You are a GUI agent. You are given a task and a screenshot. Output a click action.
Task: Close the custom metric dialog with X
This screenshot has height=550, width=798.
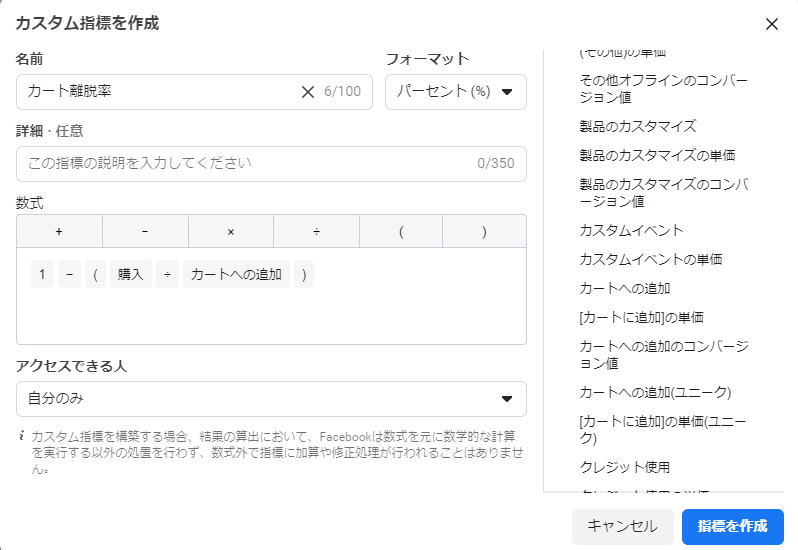coord(771,24)
